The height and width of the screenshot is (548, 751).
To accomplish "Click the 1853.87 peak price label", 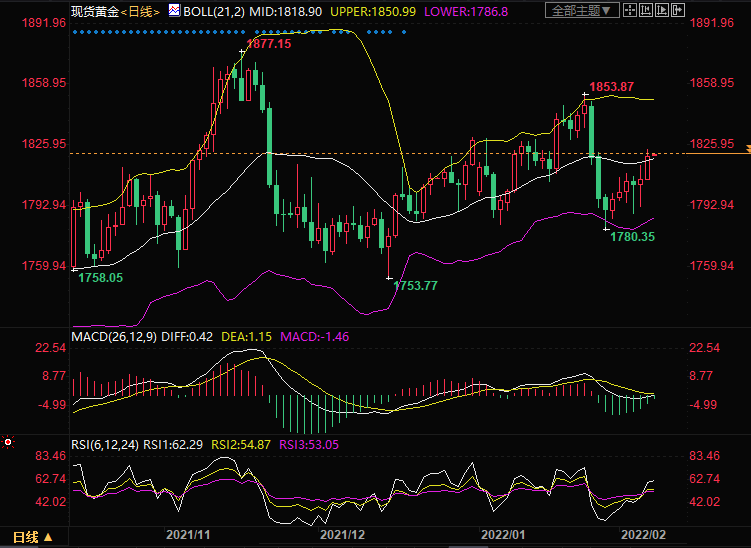I will [609, 89].
